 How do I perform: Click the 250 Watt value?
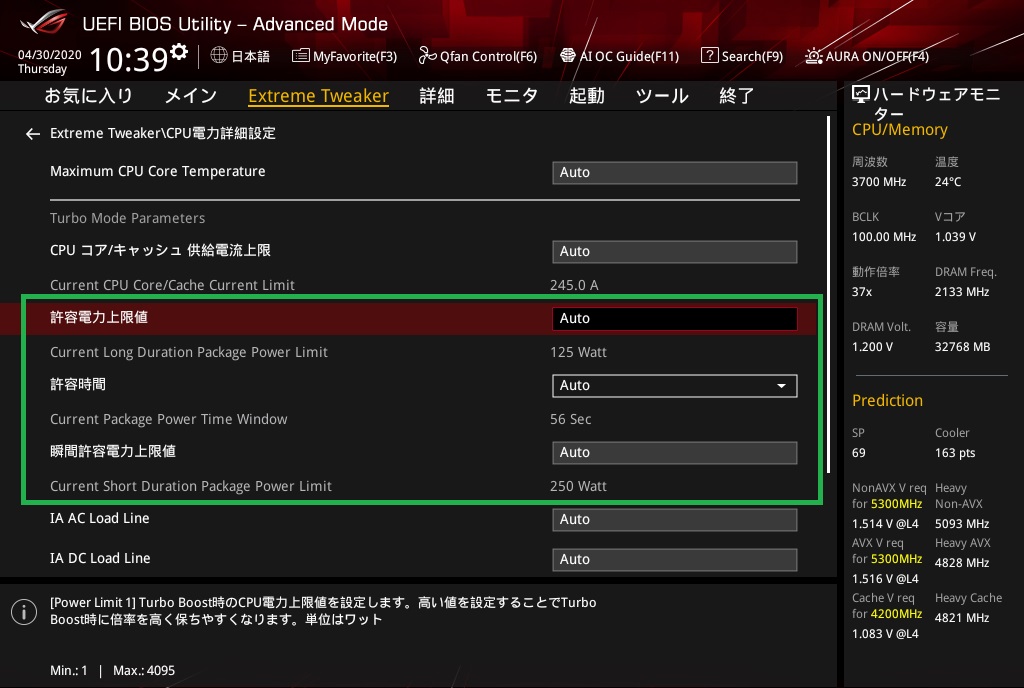579,486
